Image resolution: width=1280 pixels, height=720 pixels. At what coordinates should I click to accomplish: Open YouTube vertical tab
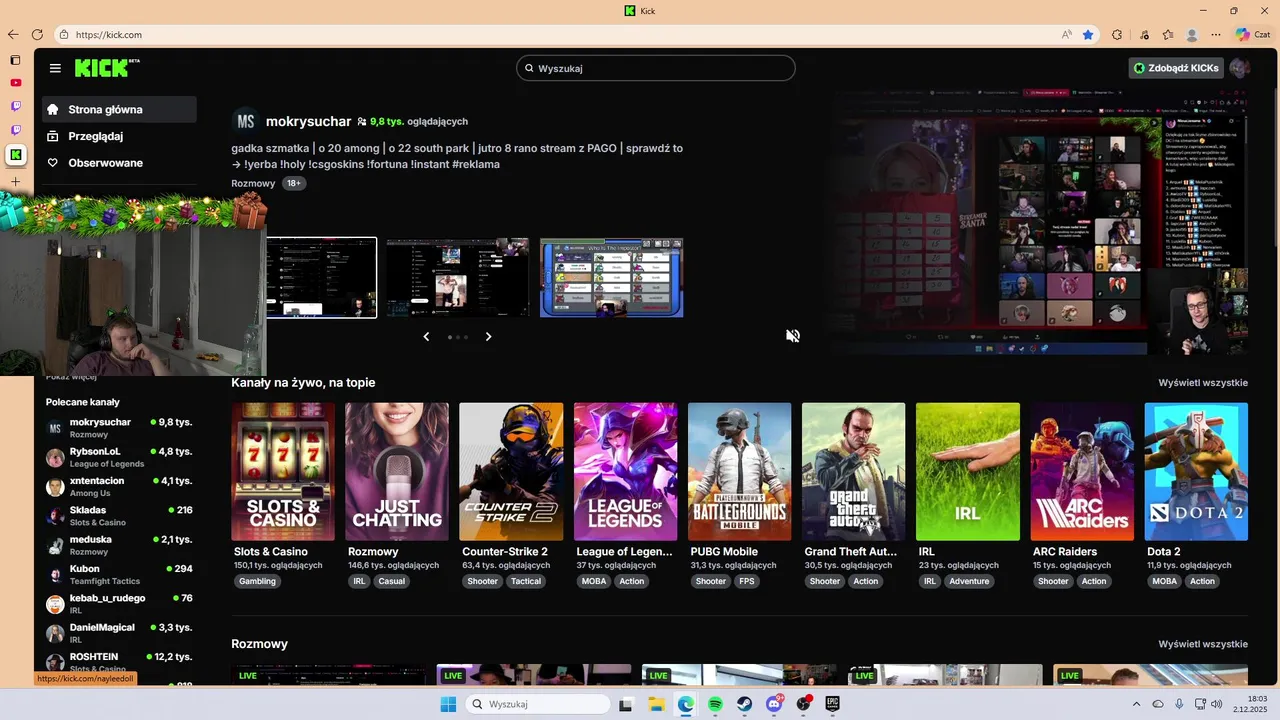[x=15, y=83]
